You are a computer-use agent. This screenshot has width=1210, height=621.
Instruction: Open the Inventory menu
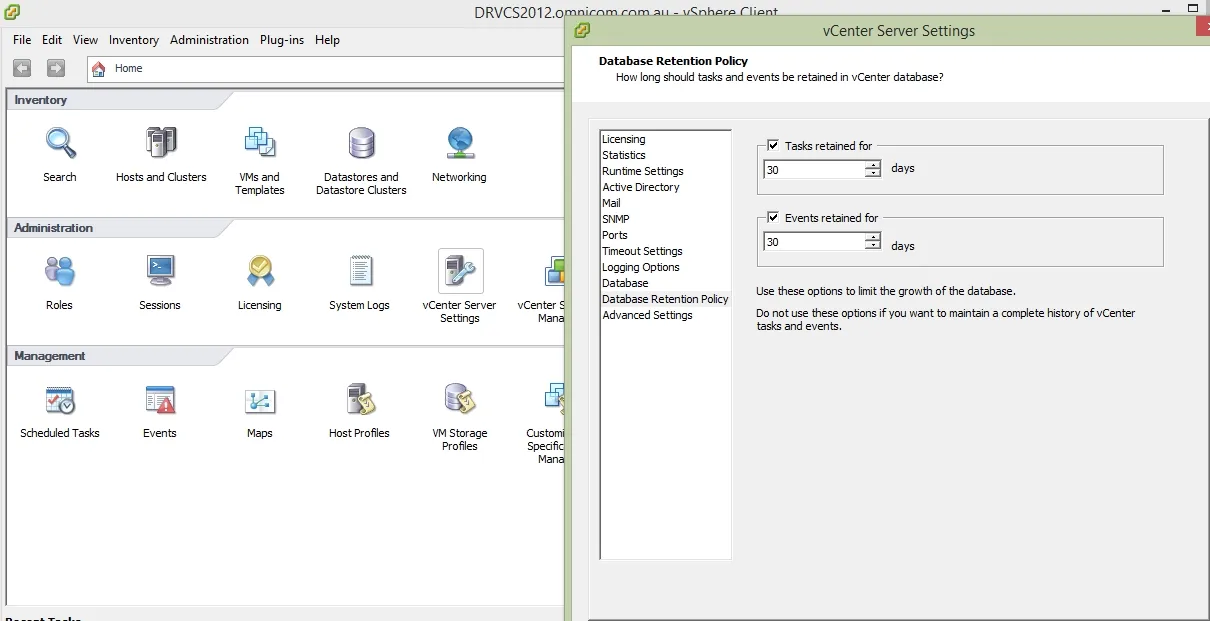tap(134, 40)
